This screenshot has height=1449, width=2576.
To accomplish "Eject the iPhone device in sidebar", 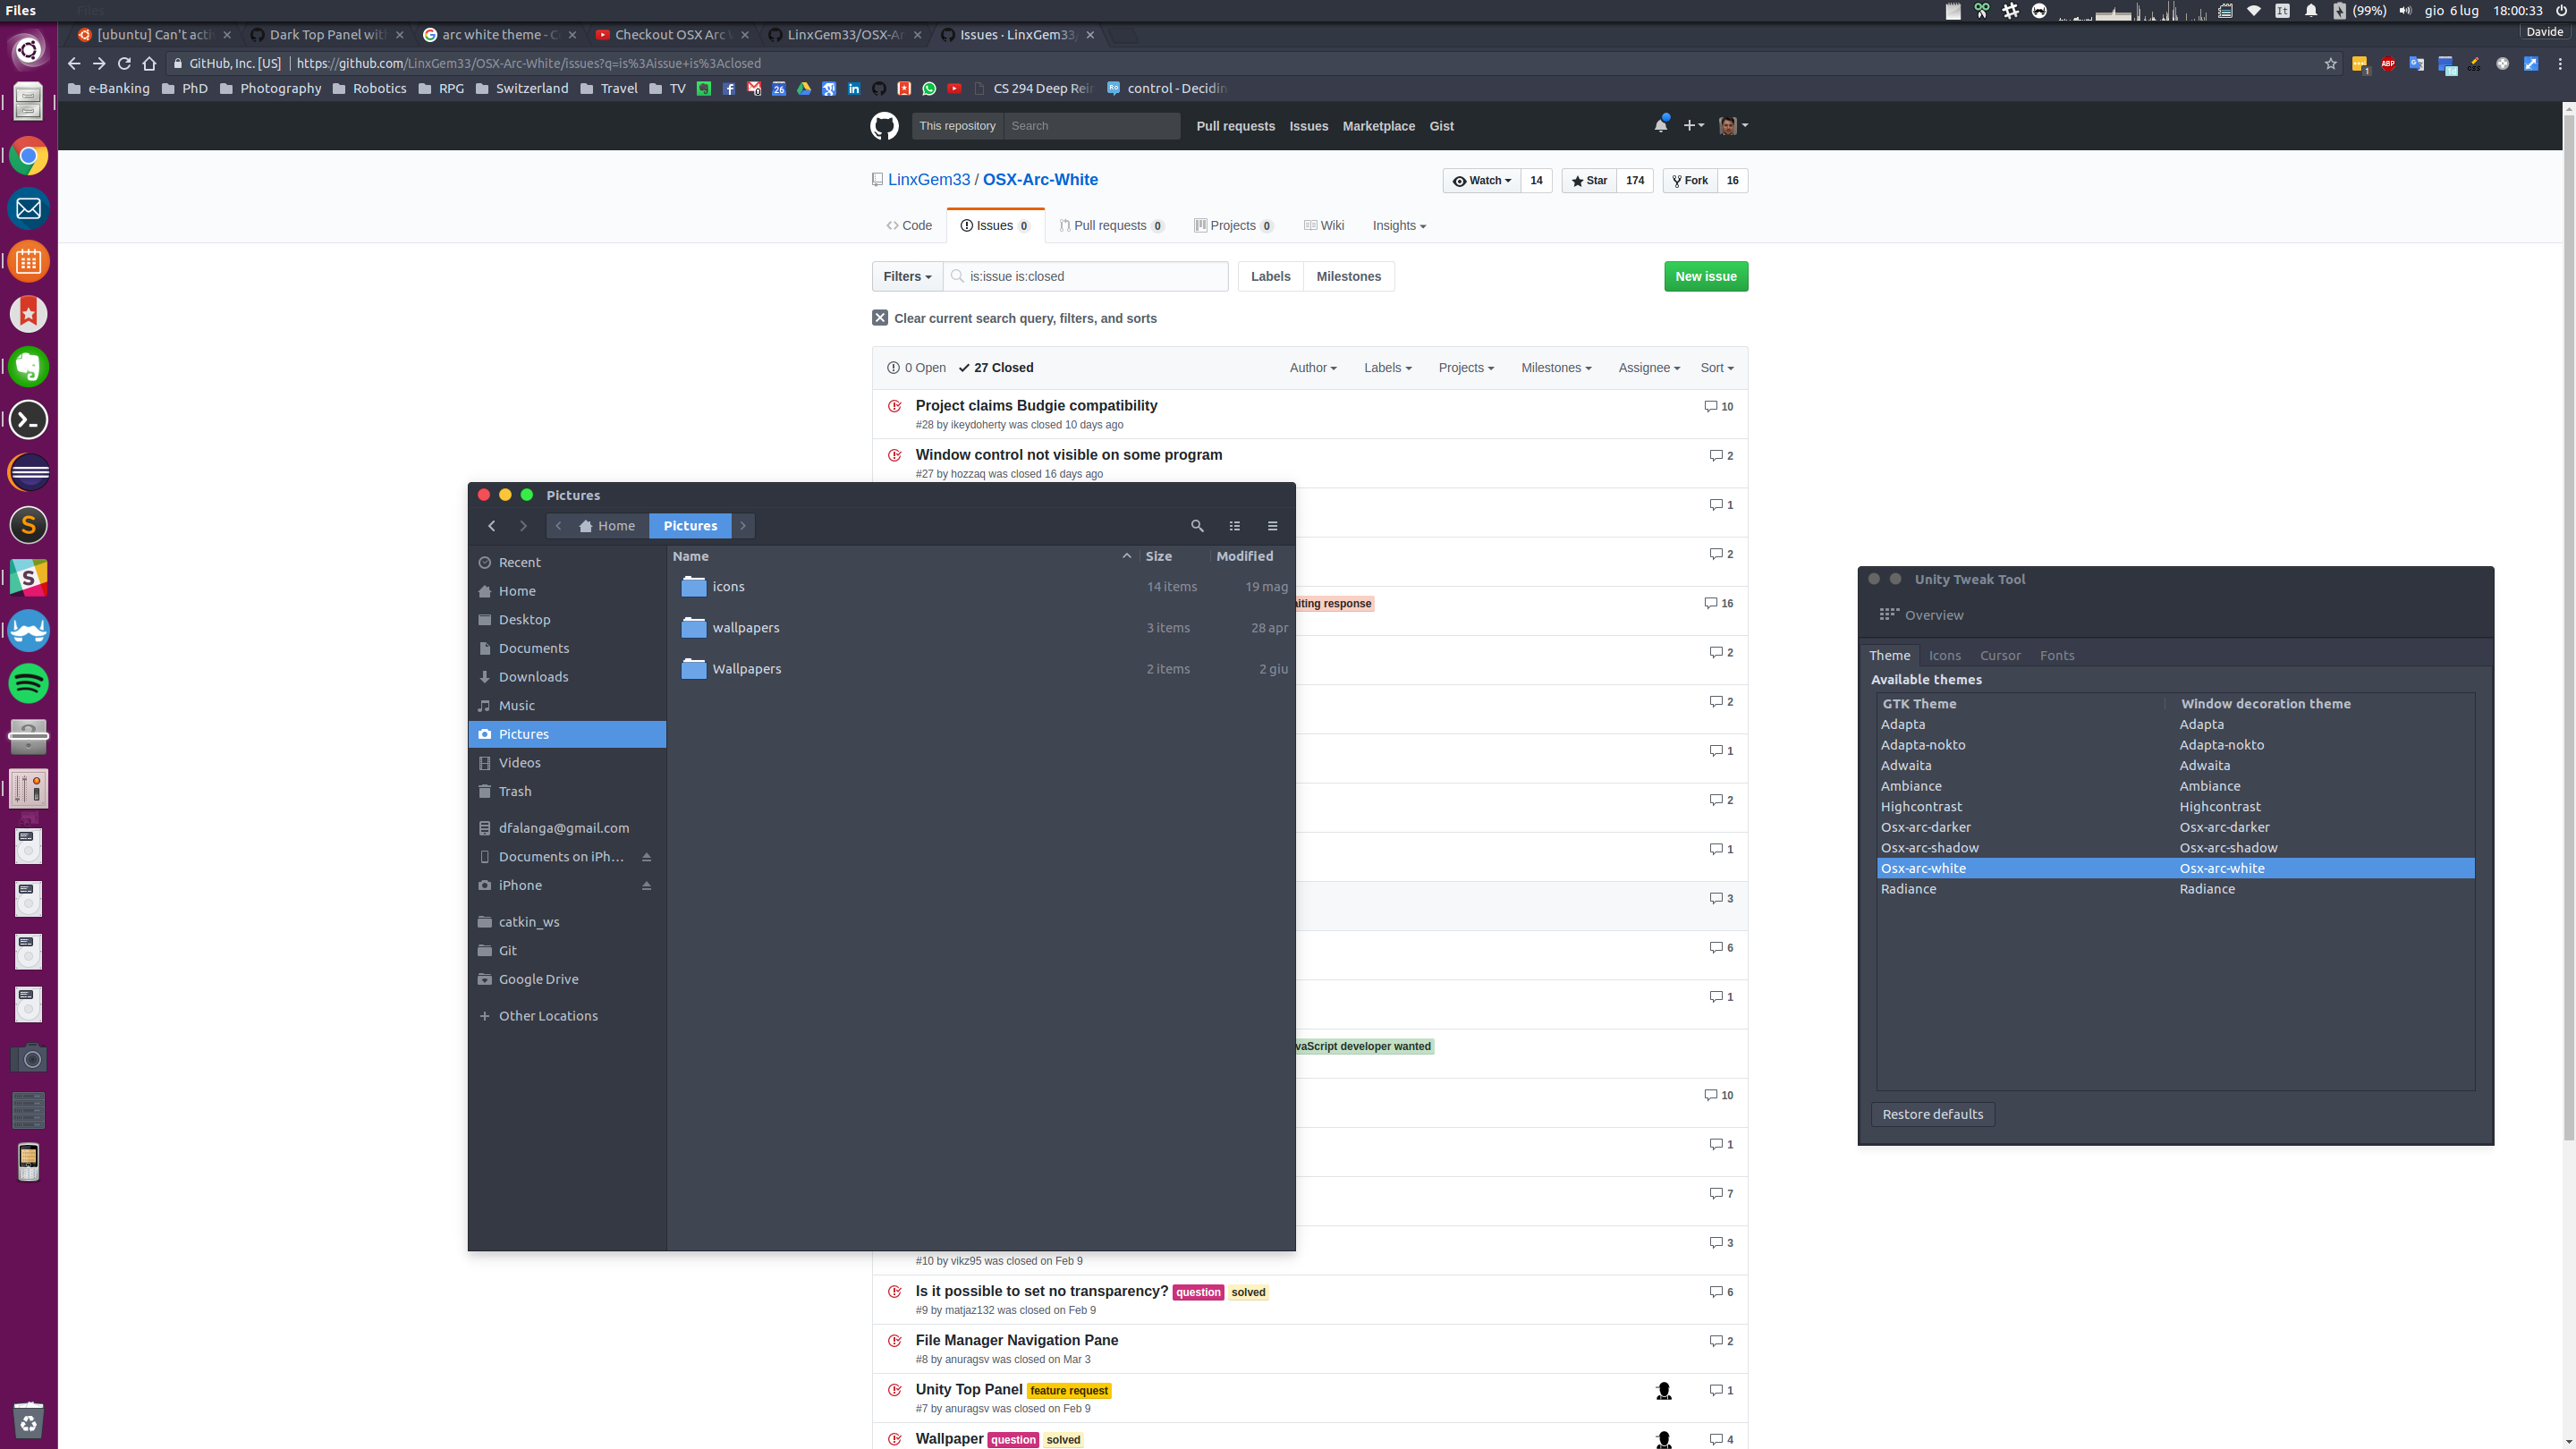I will coord(646,886).
